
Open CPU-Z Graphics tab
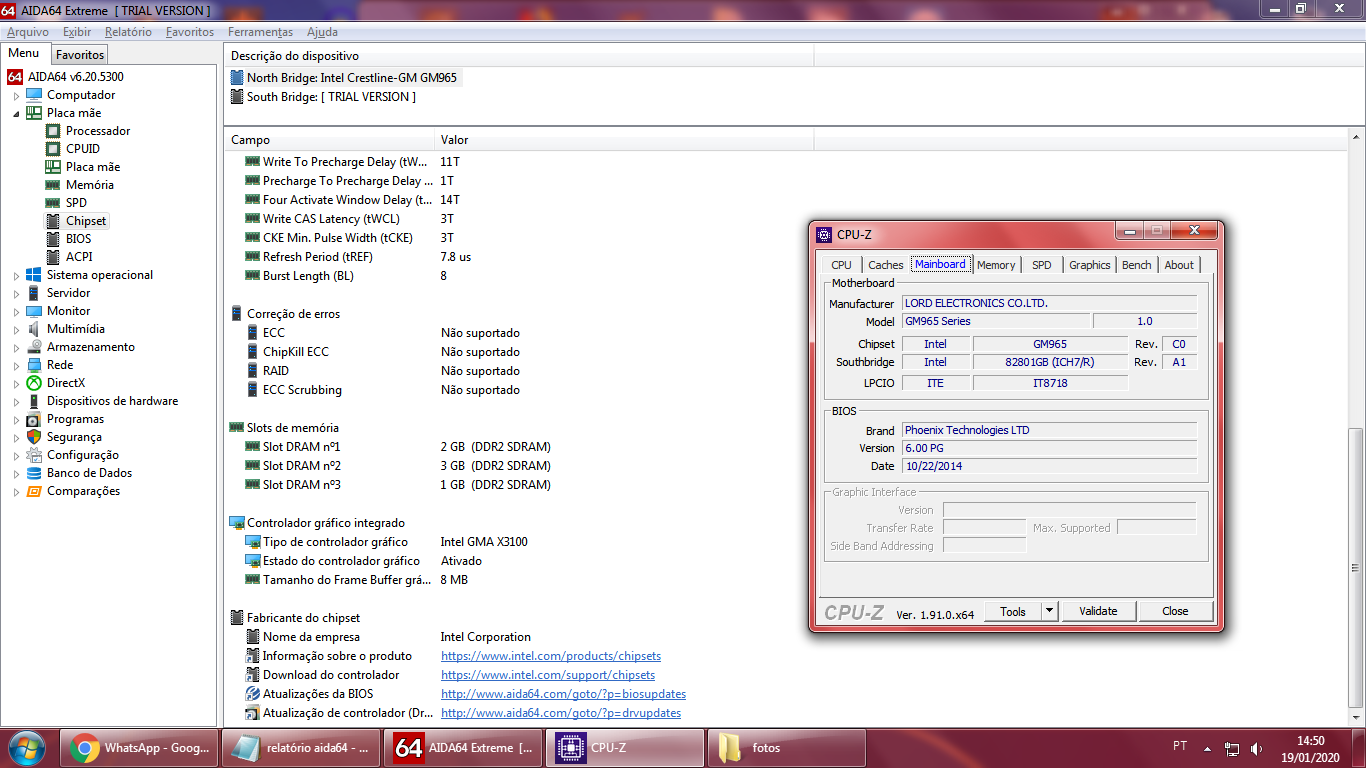pyautogui.click(x=1089, y=265)
